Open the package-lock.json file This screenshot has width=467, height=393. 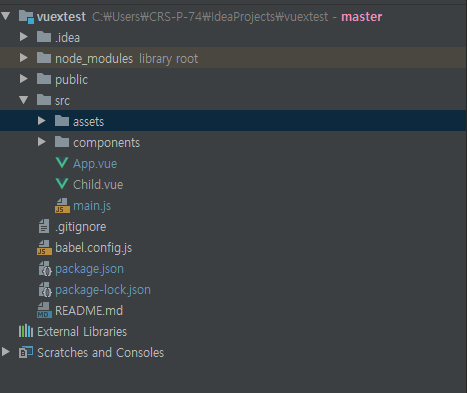pos(103,290)
